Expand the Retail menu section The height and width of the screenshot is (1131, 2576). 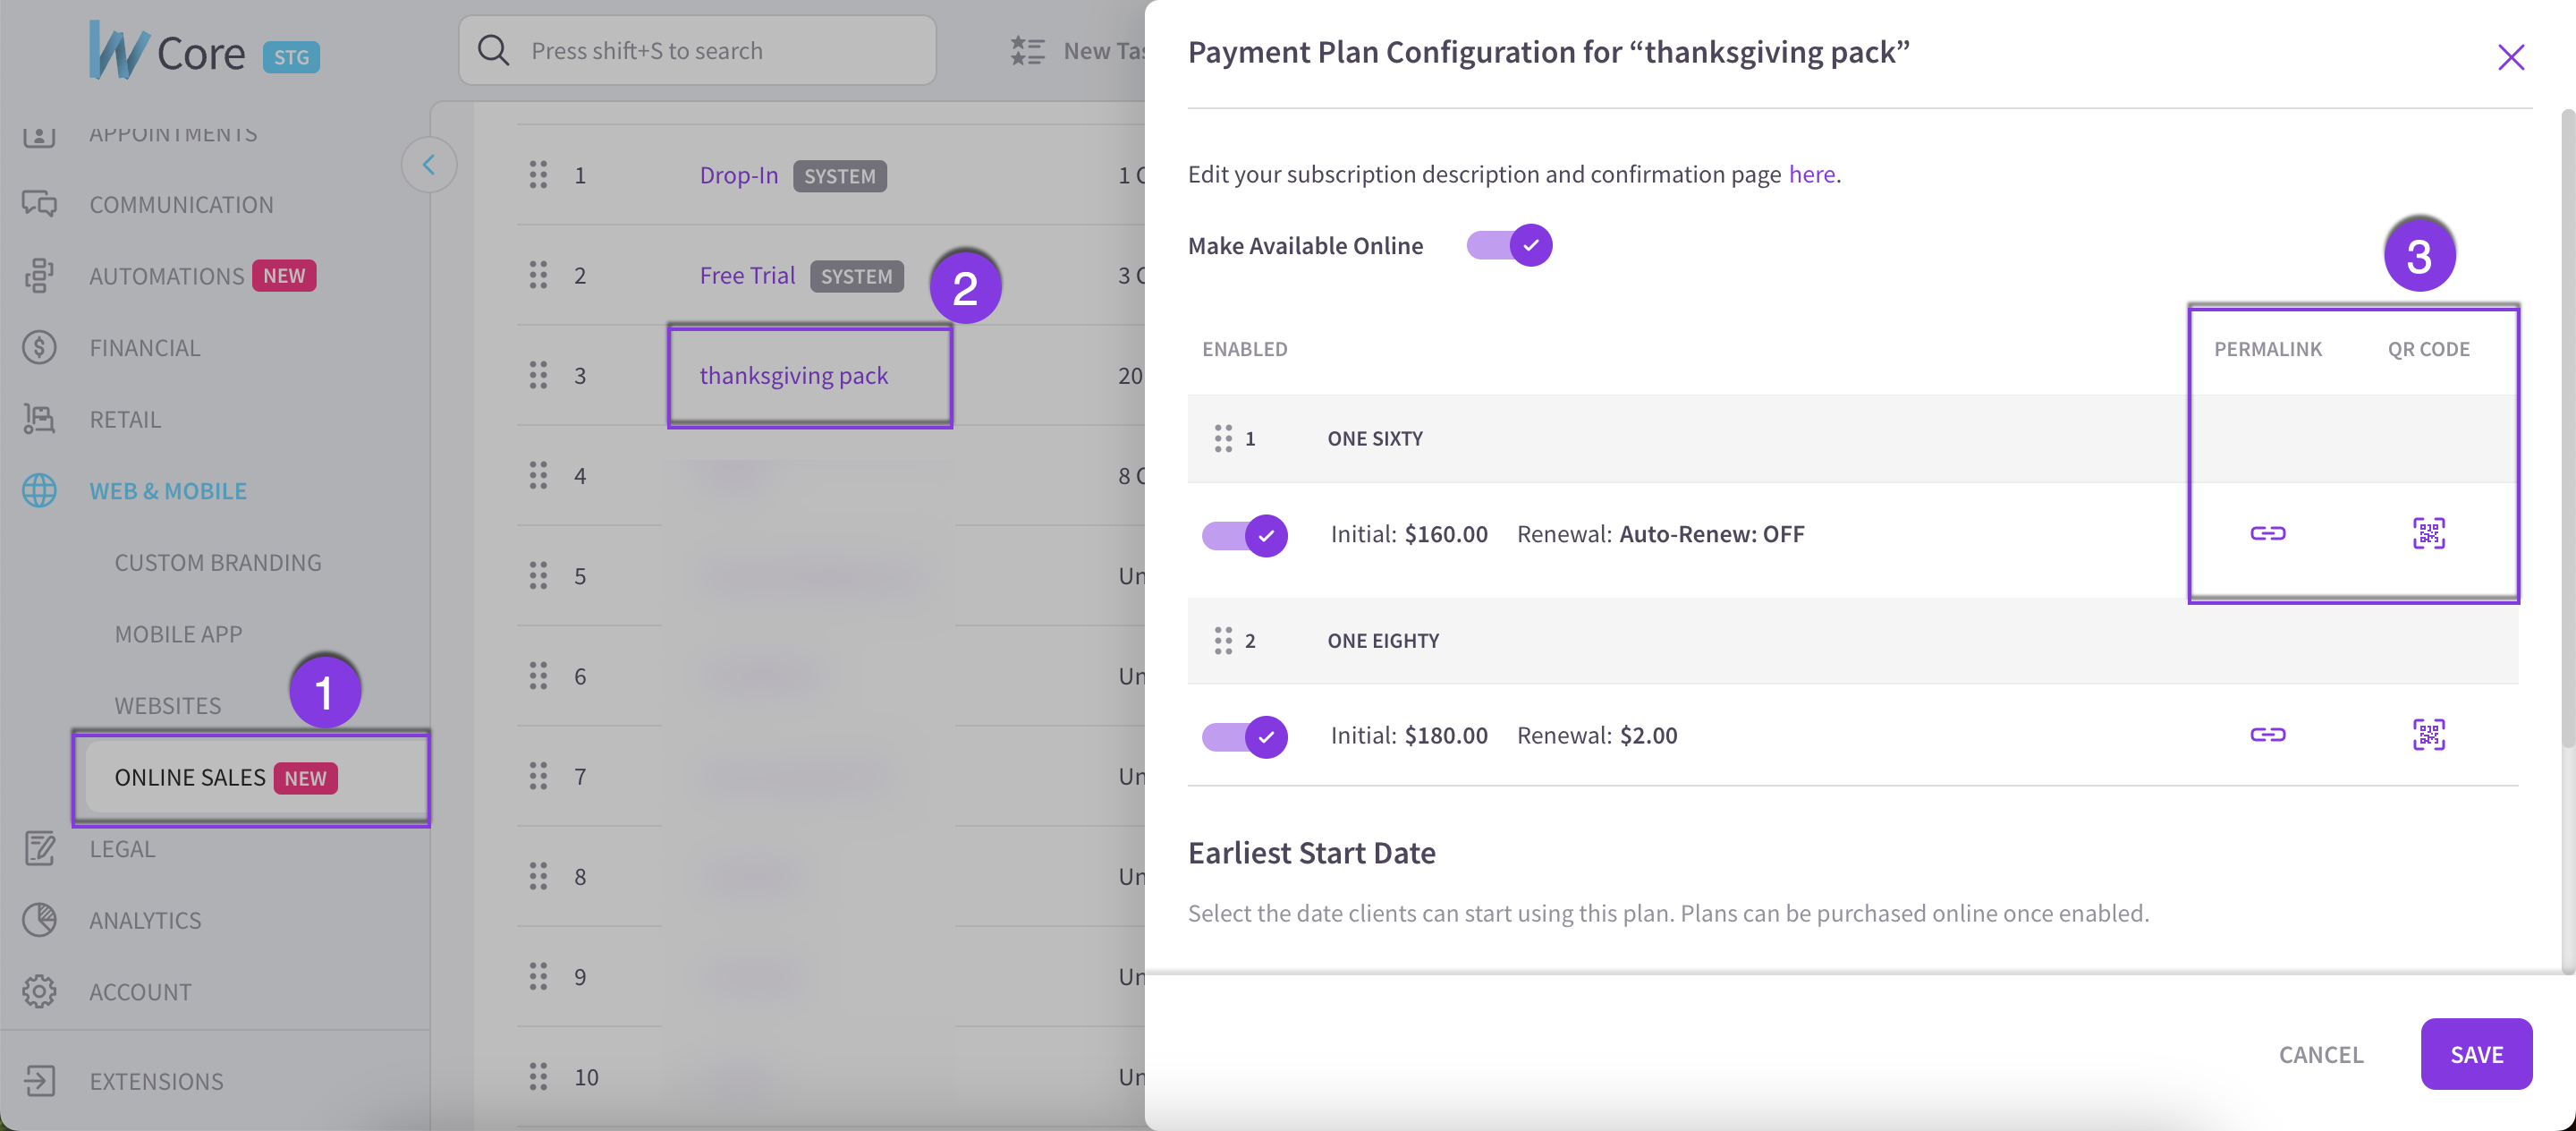pyautogui.click(x=125, y=419)
